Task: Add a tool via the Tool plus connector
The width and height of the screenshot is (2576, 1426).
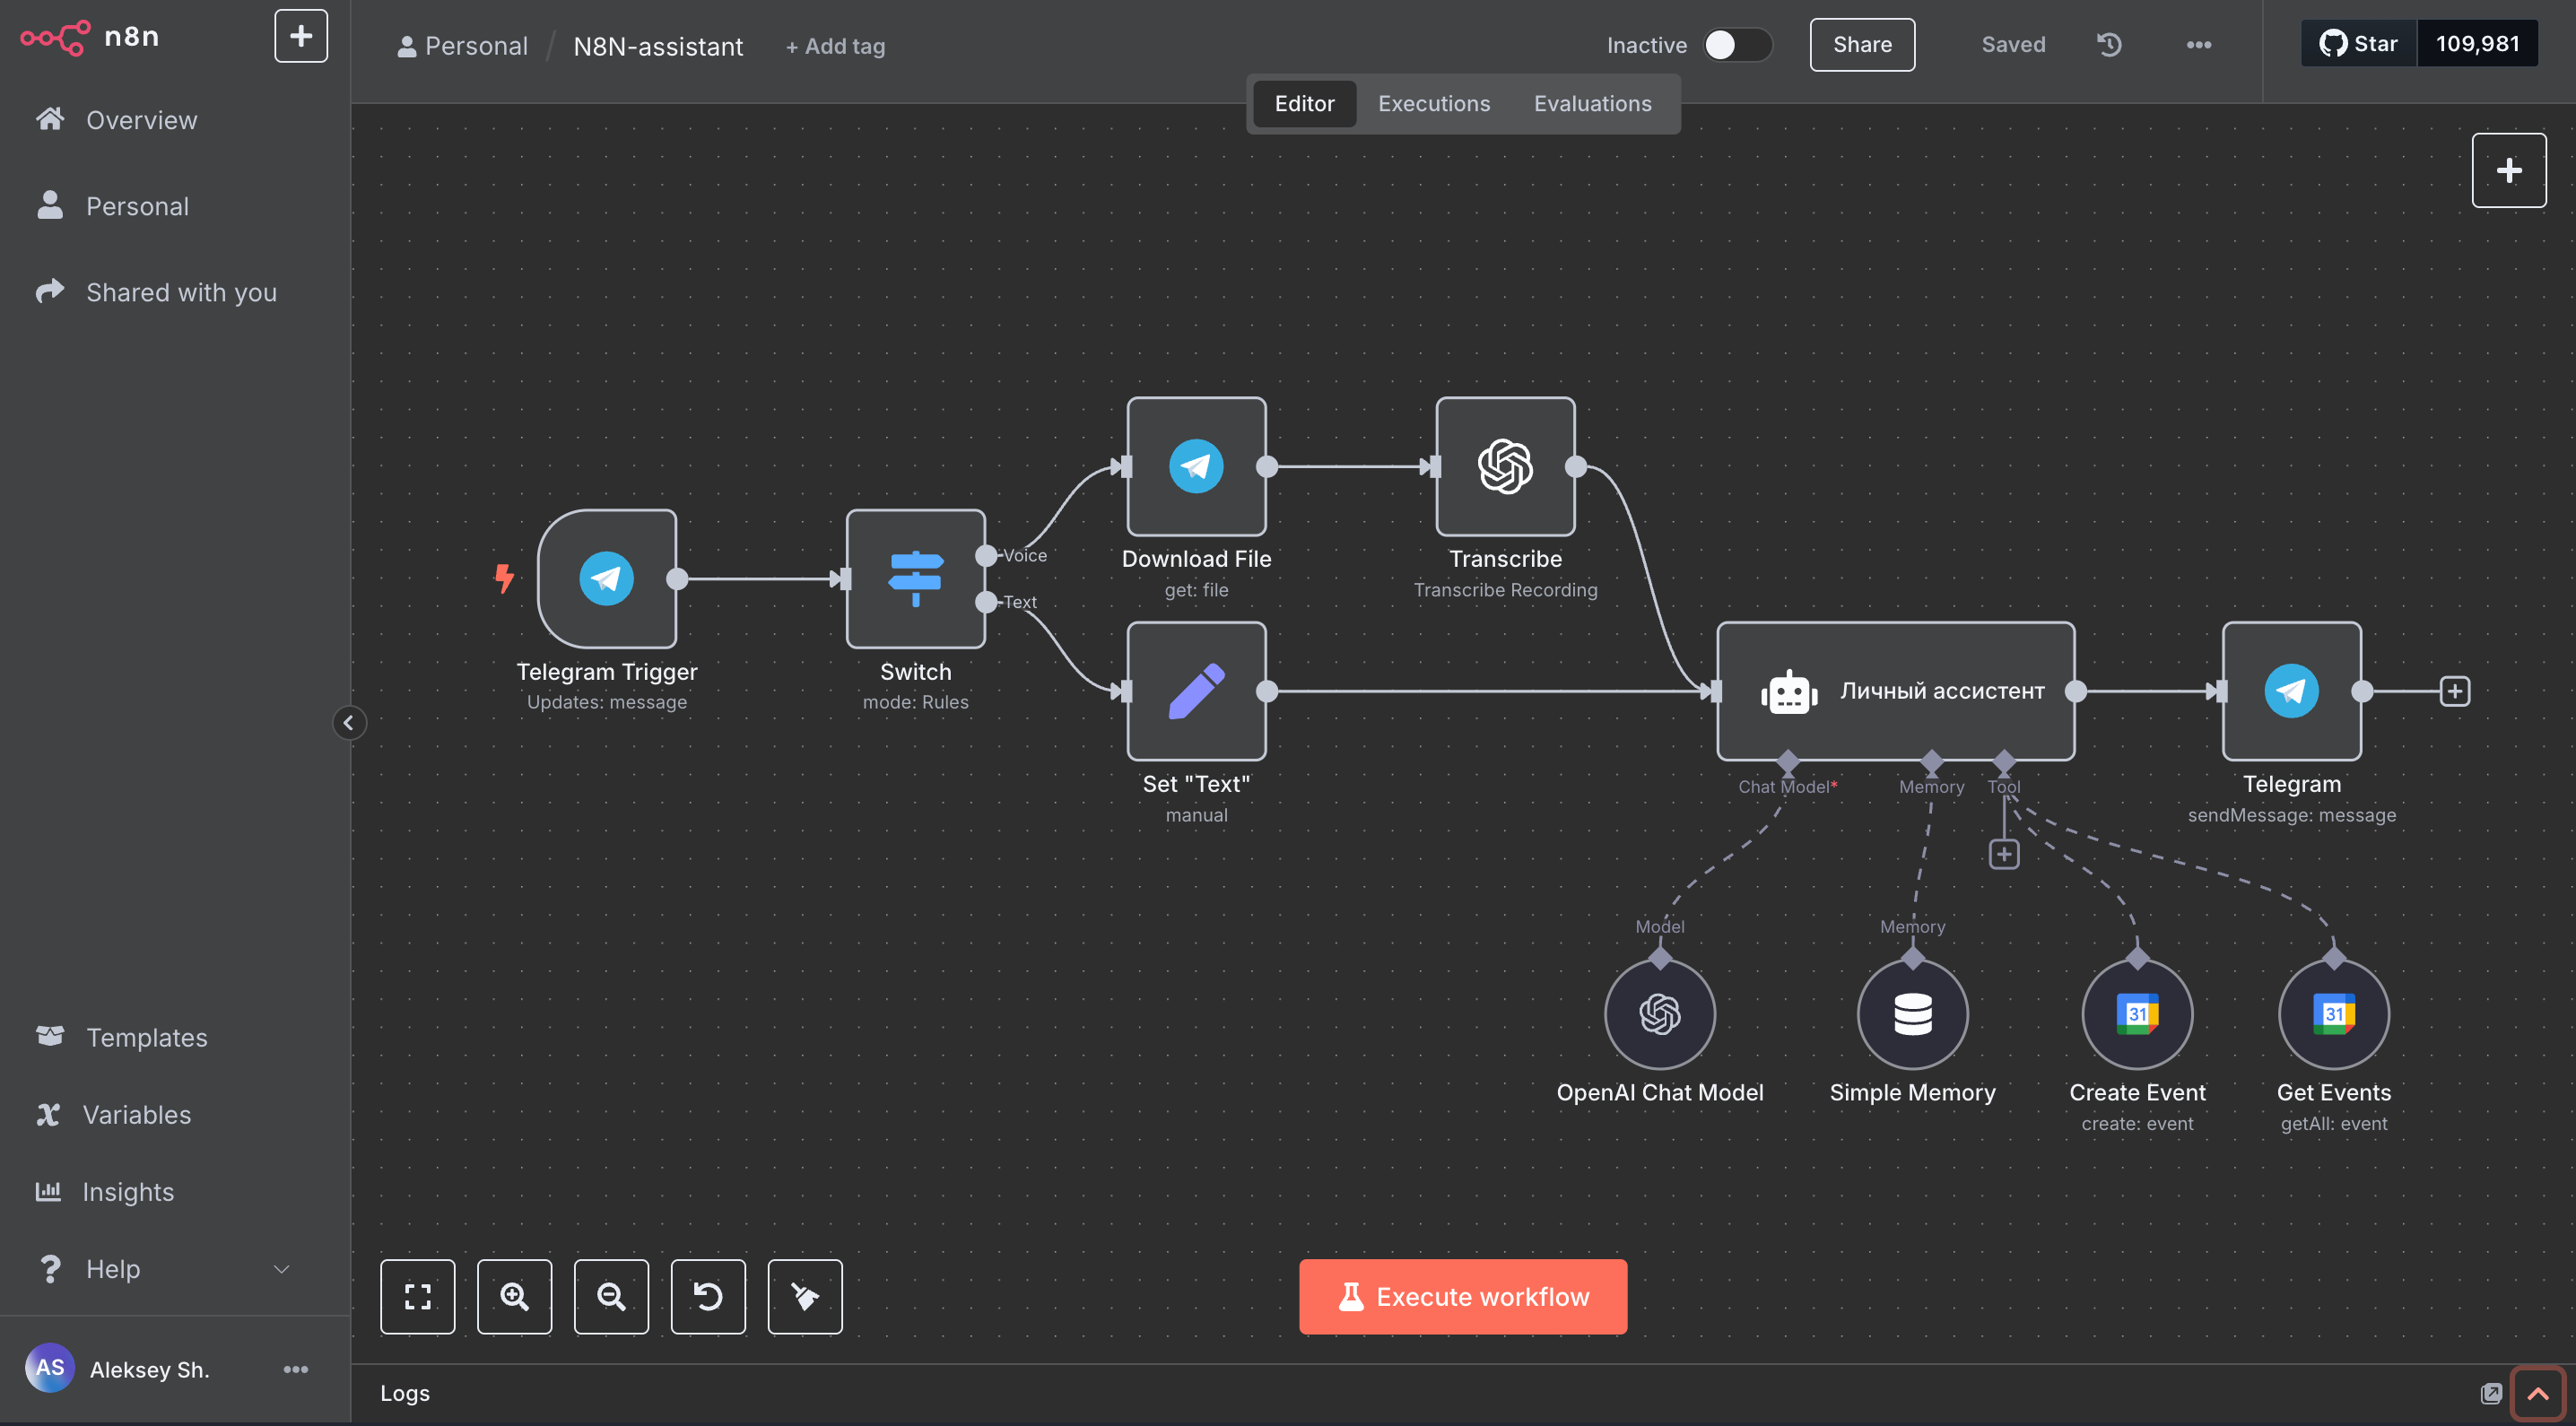Action: click(x=2003, y=853)
